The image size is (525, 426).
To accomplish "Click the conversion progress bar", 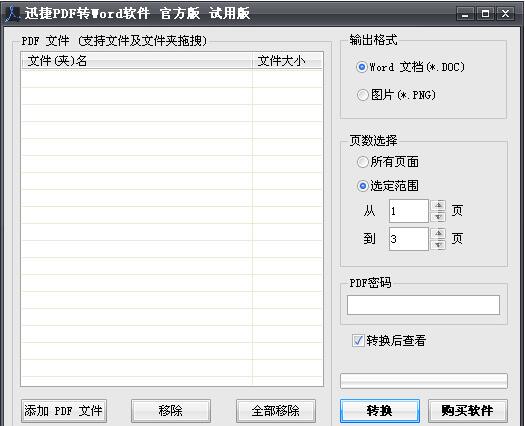I will 424,381.
